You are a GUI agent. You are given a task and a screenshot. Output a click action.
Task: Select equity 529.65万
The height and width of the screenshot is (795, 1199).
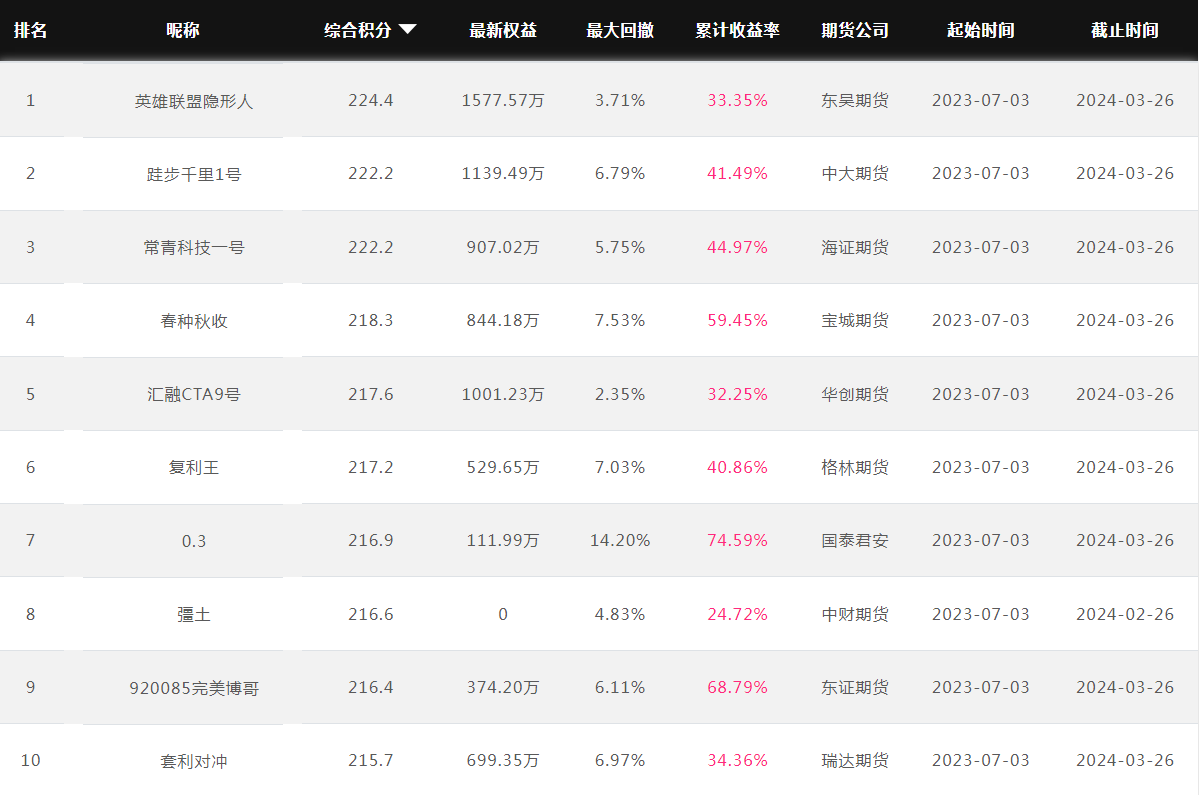tap(502, 467)
